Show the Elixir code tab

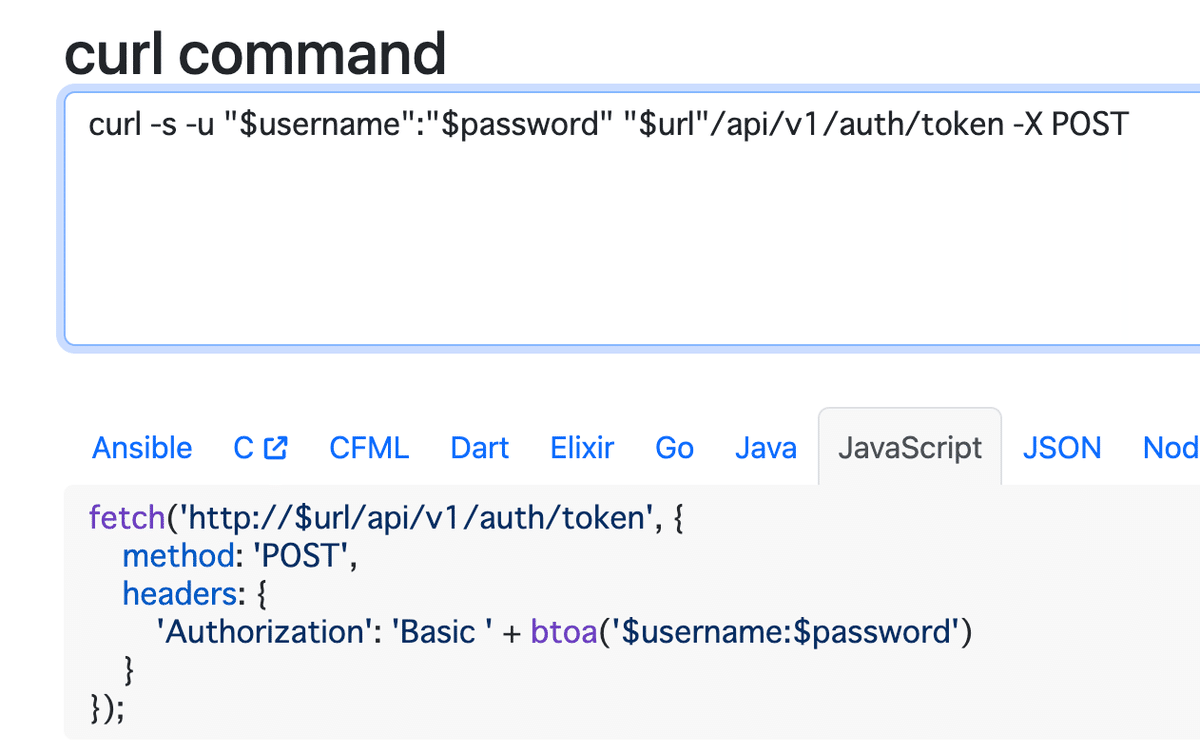582,447
